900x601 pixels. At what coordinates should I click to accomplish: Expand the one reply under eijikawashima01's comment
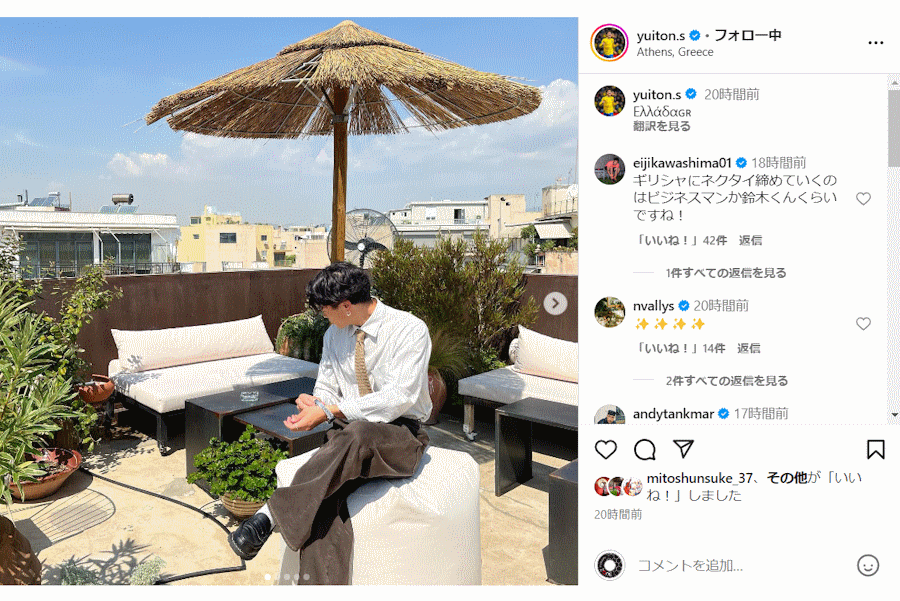tap(726, 273)
